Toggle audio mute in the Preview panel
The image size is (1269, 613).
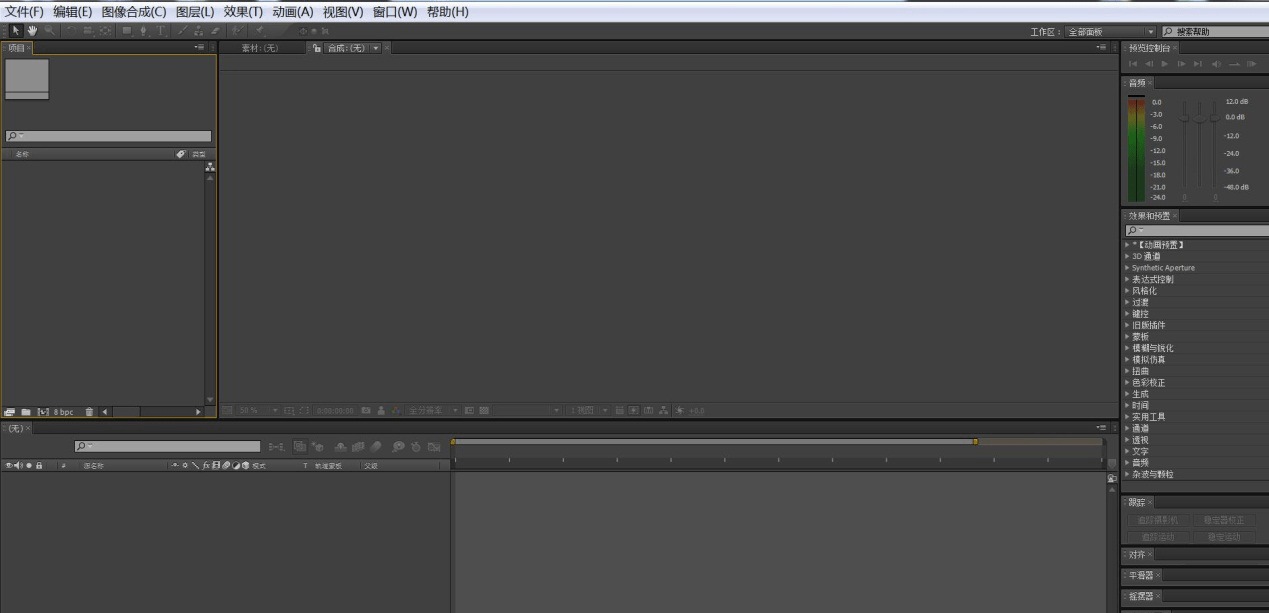[1217, 64]
